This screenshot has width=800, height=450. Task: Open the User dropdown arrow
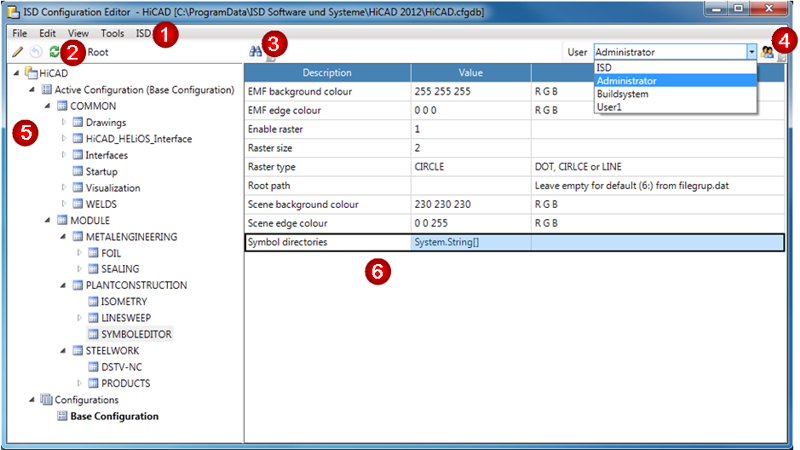click(x=751, y=52)
